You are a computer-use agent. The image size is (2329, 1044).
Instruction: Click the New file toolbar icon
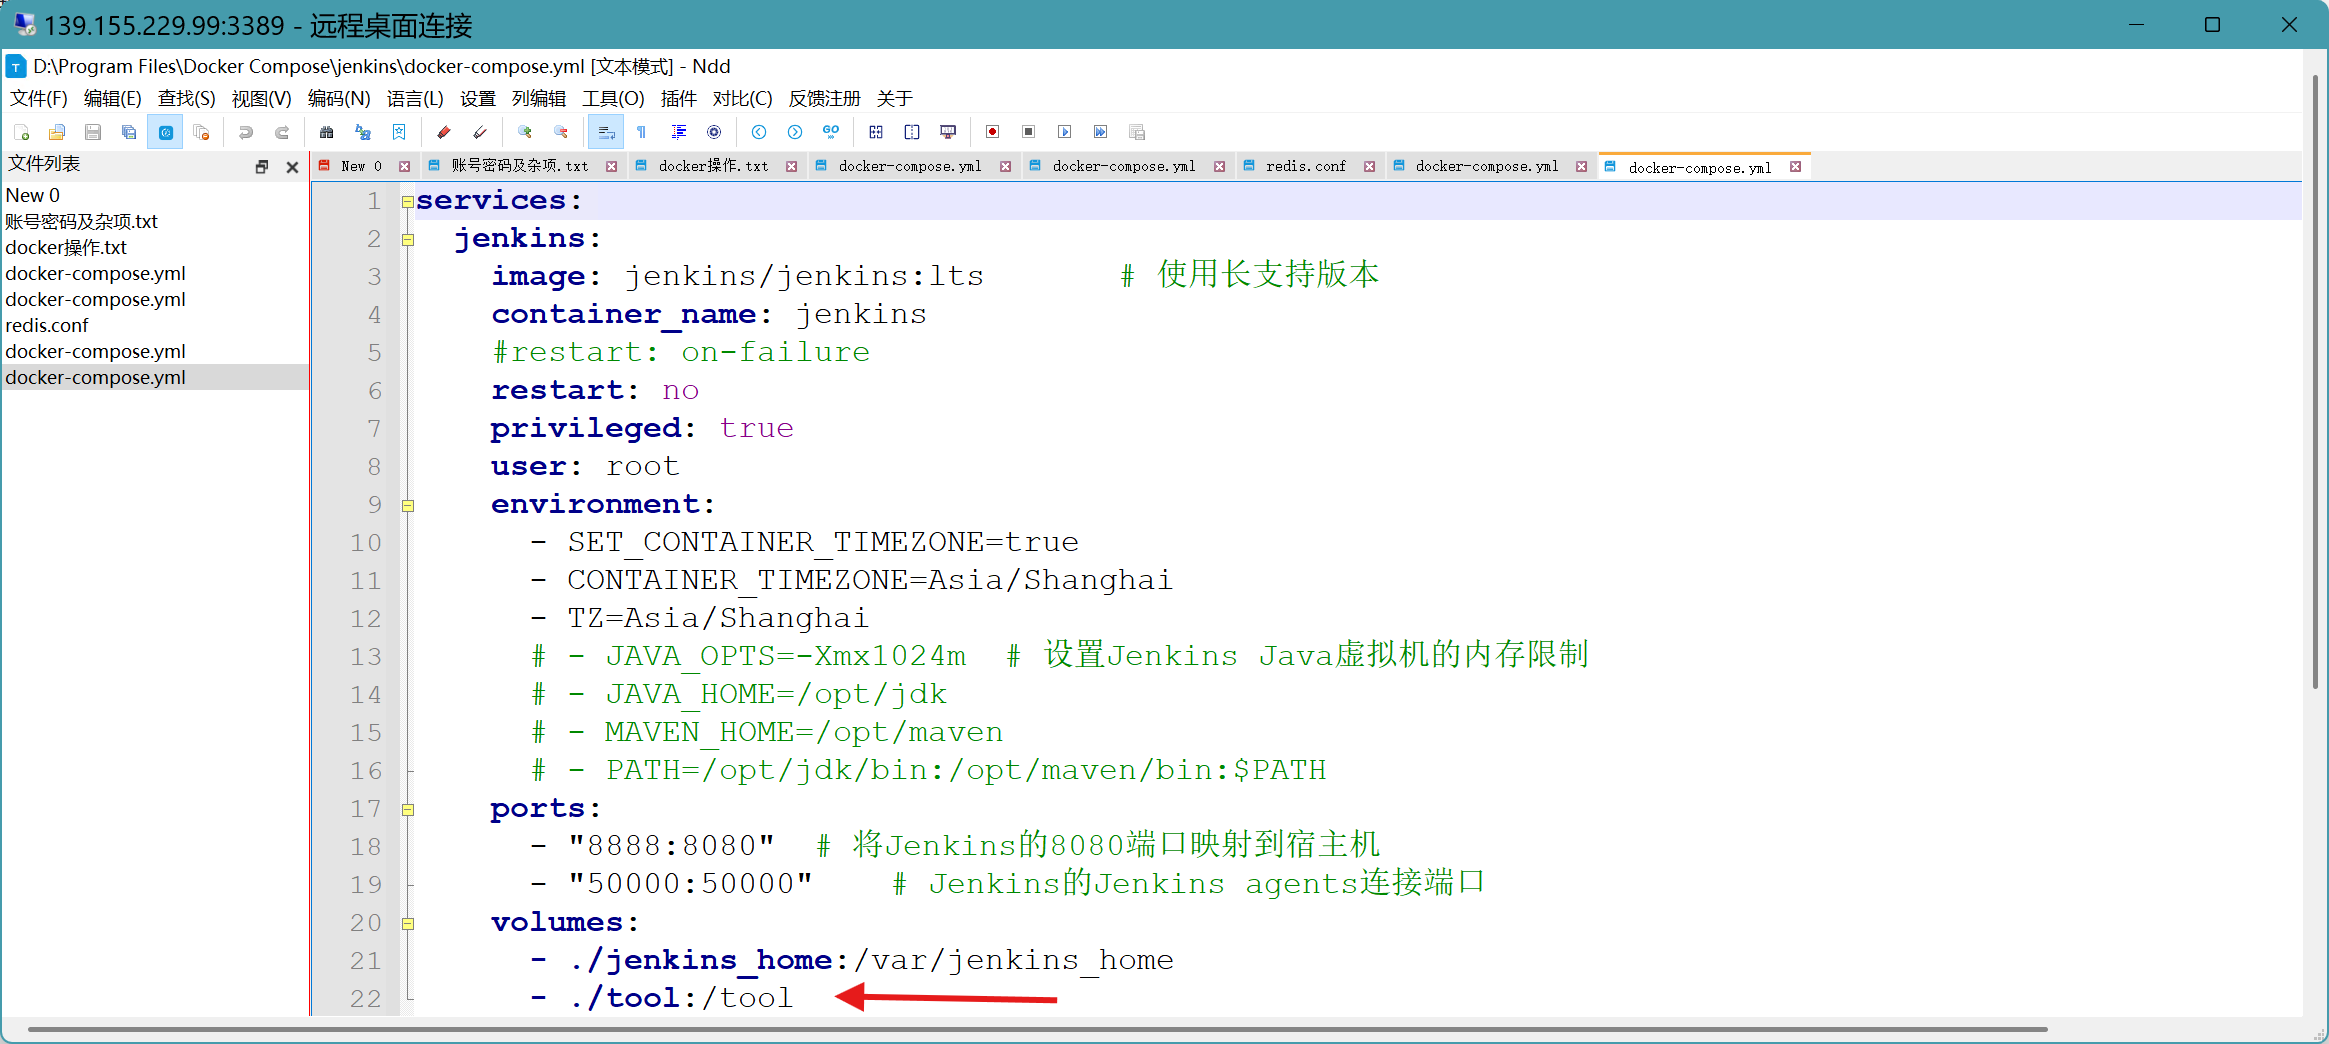coord(21,132)
